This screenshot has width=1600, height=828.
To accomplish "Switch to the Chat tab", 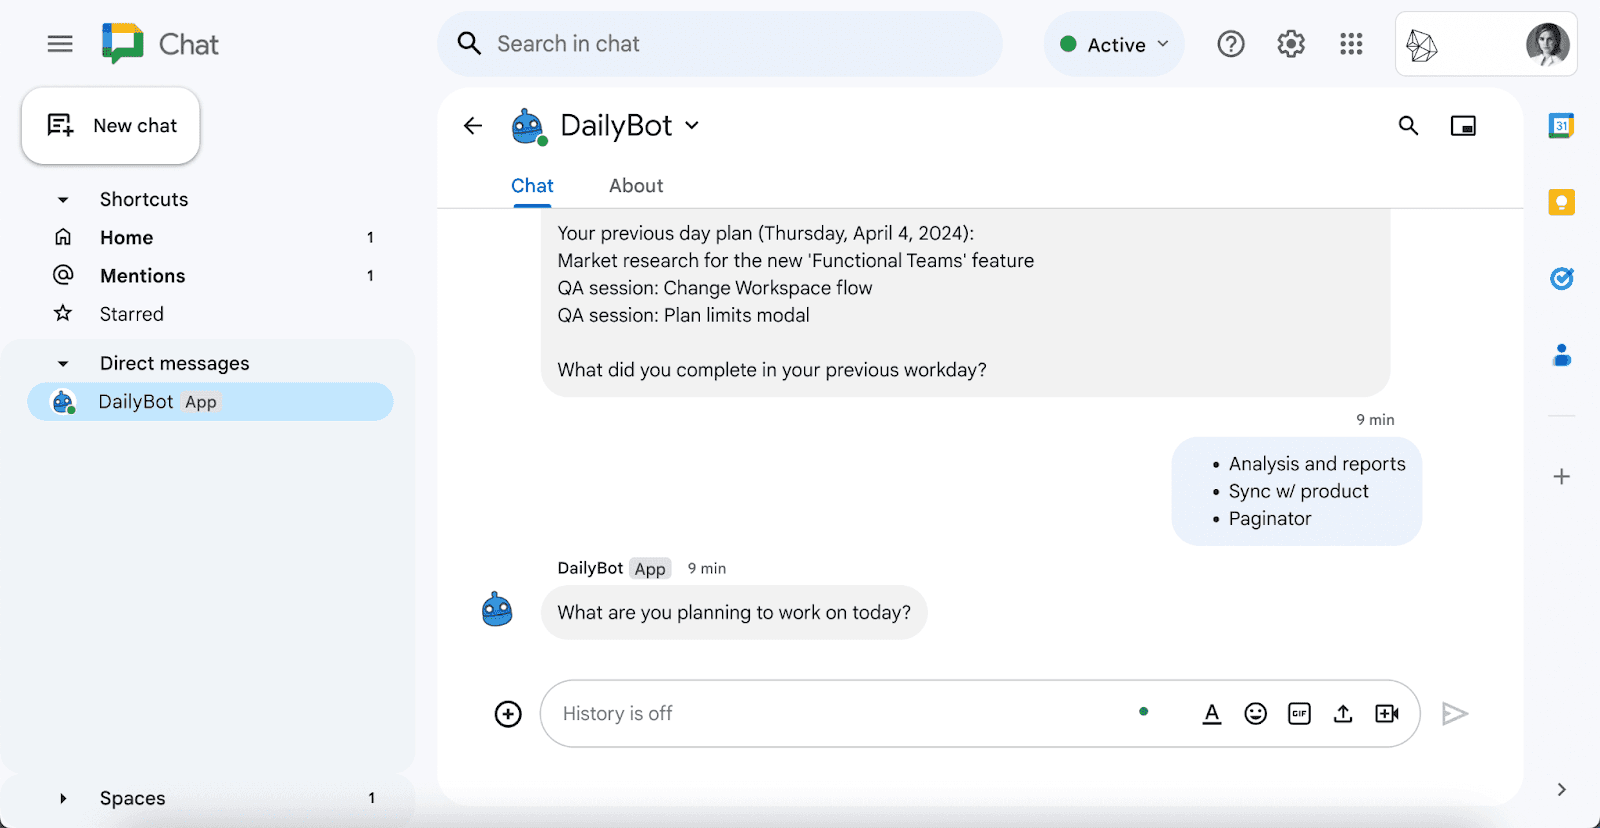I will click(x=532, y=186).
